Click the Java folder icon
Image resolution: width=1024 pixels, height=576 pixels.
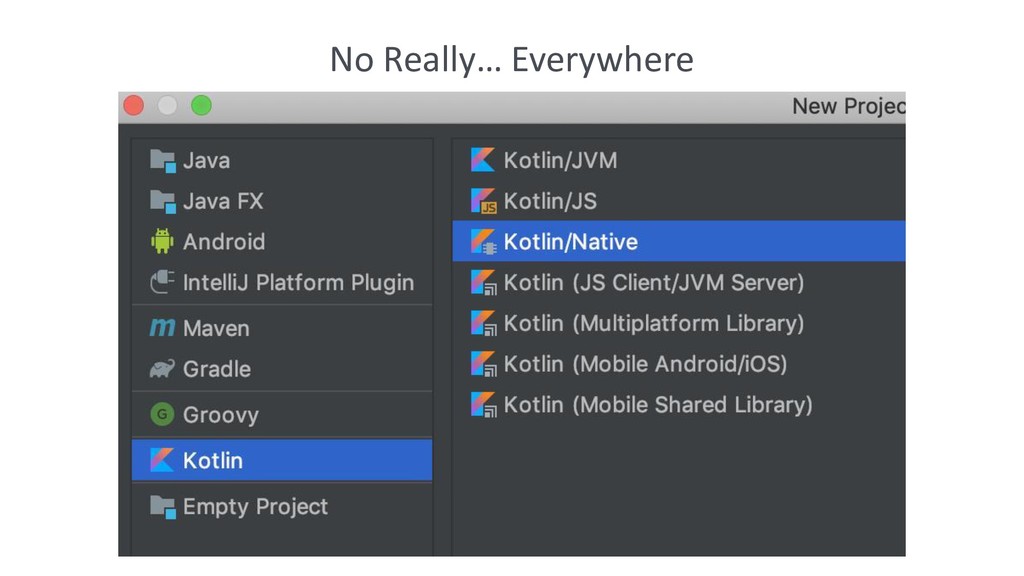click(x=163, y=161)
